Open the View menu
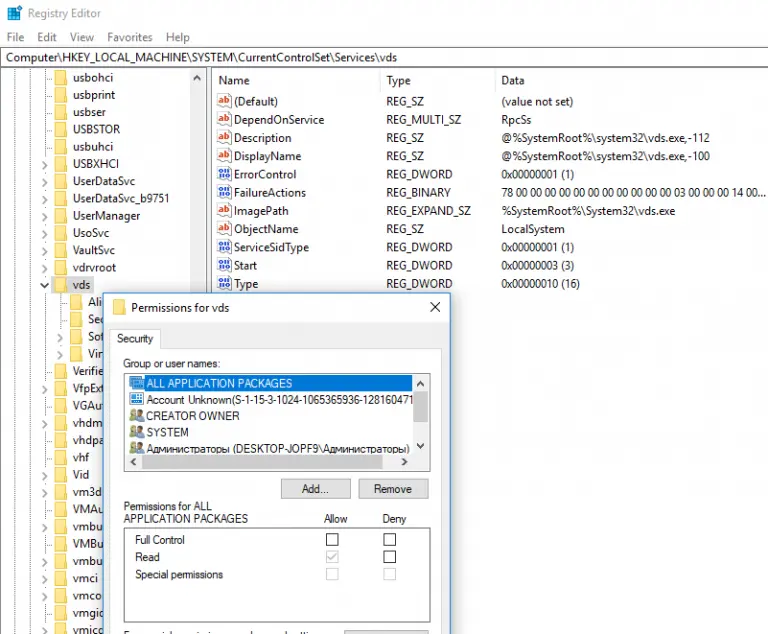This screenshot has height=634, width=768. (82, 37)
